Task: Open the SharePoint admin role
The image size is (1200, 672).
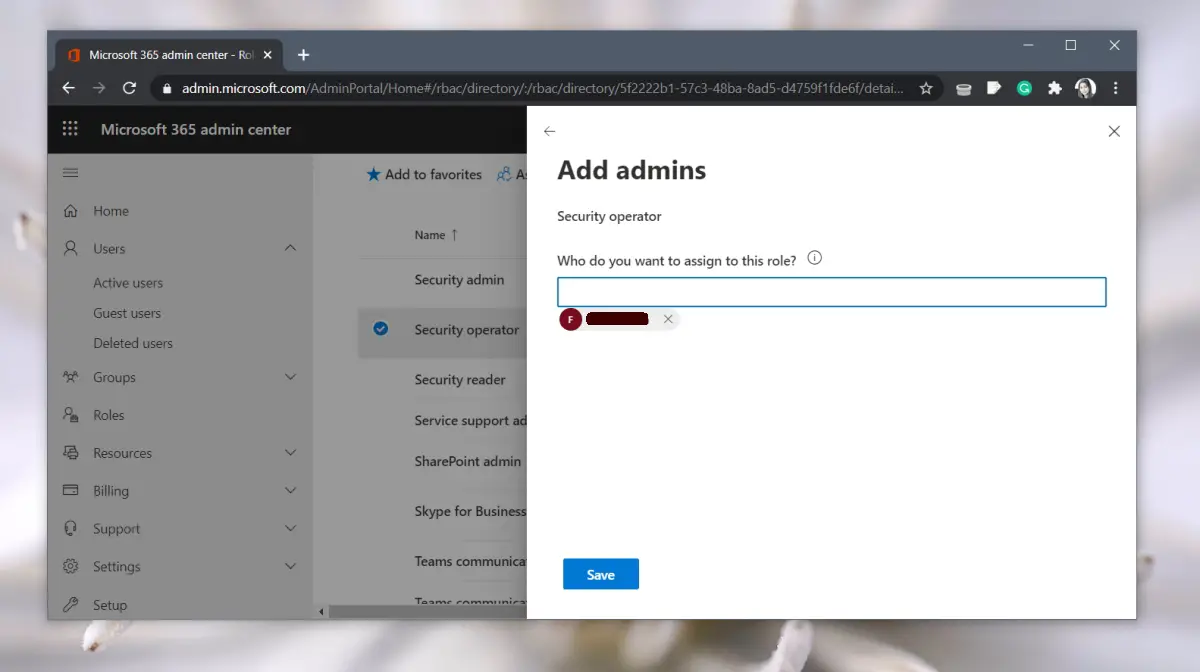Action: [x=468, y=461]
